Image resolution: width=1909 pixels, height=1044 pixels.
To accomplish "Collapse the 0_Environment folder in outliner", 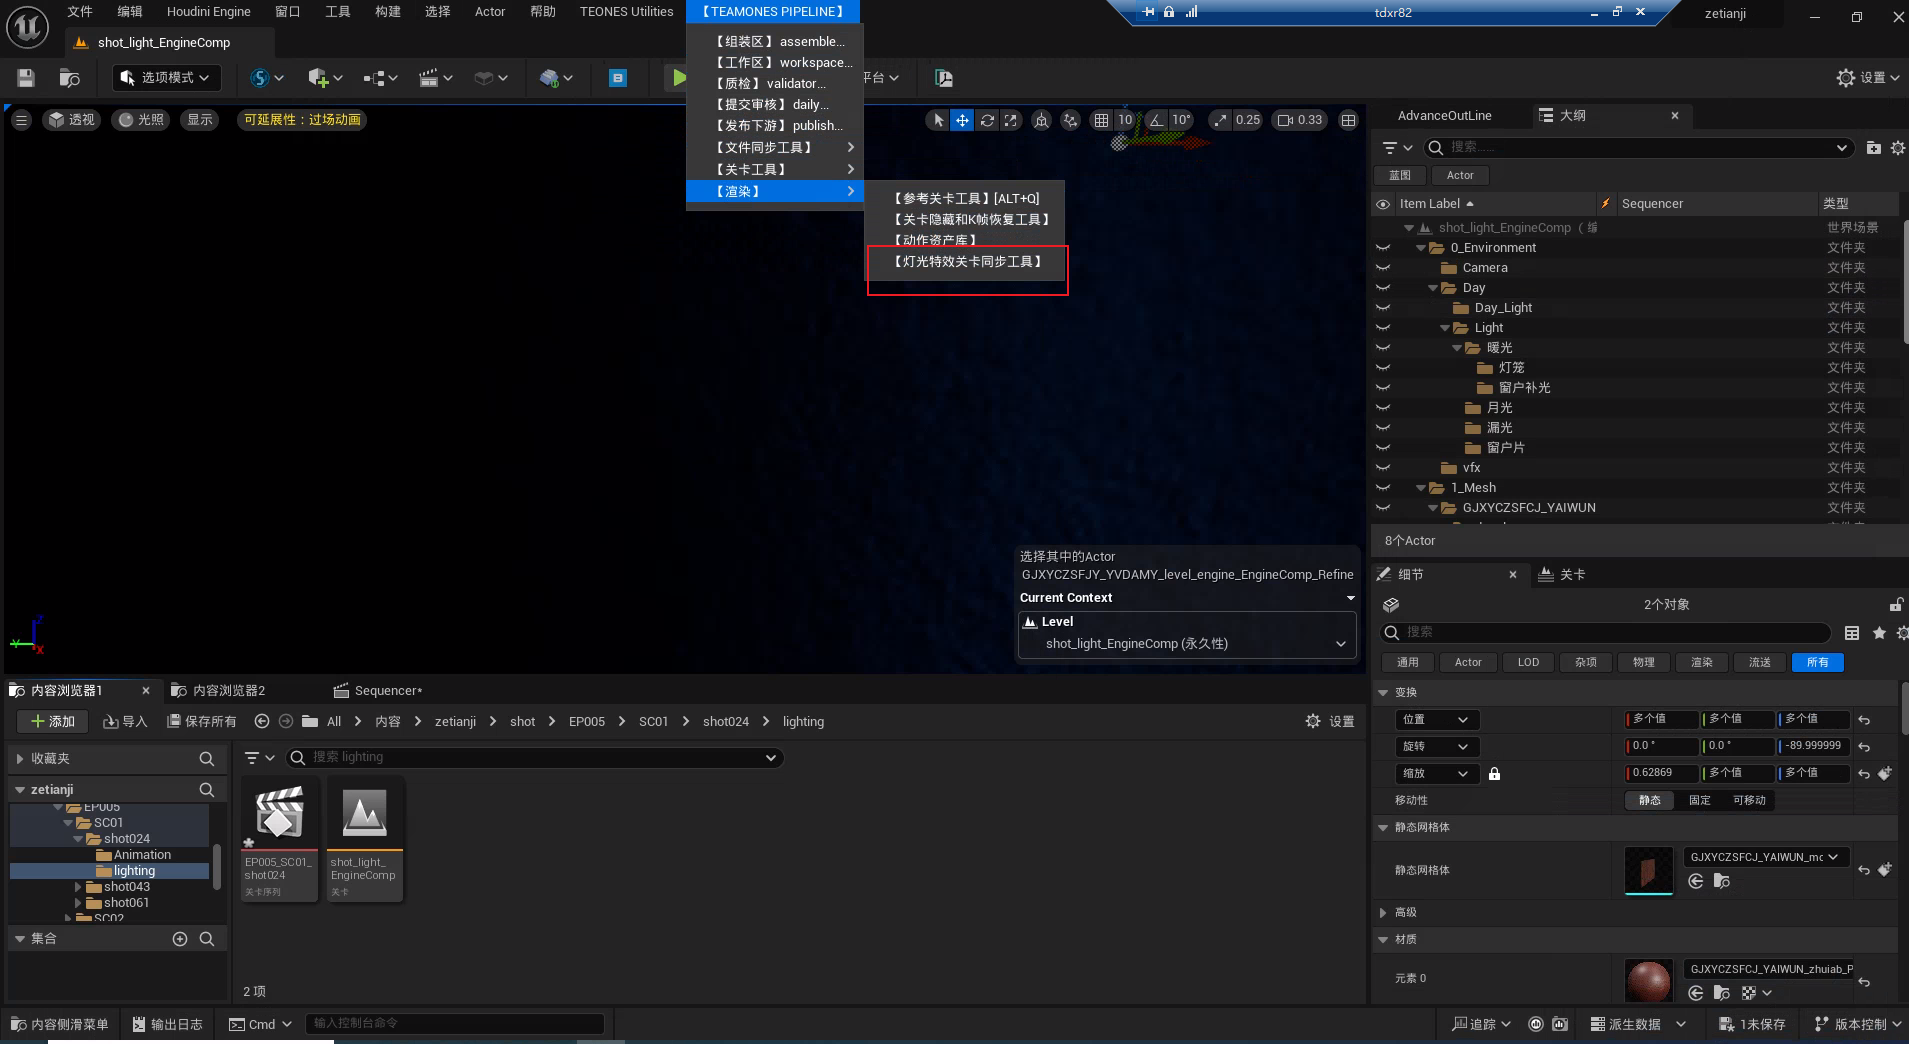I will tap(1421, 248).
